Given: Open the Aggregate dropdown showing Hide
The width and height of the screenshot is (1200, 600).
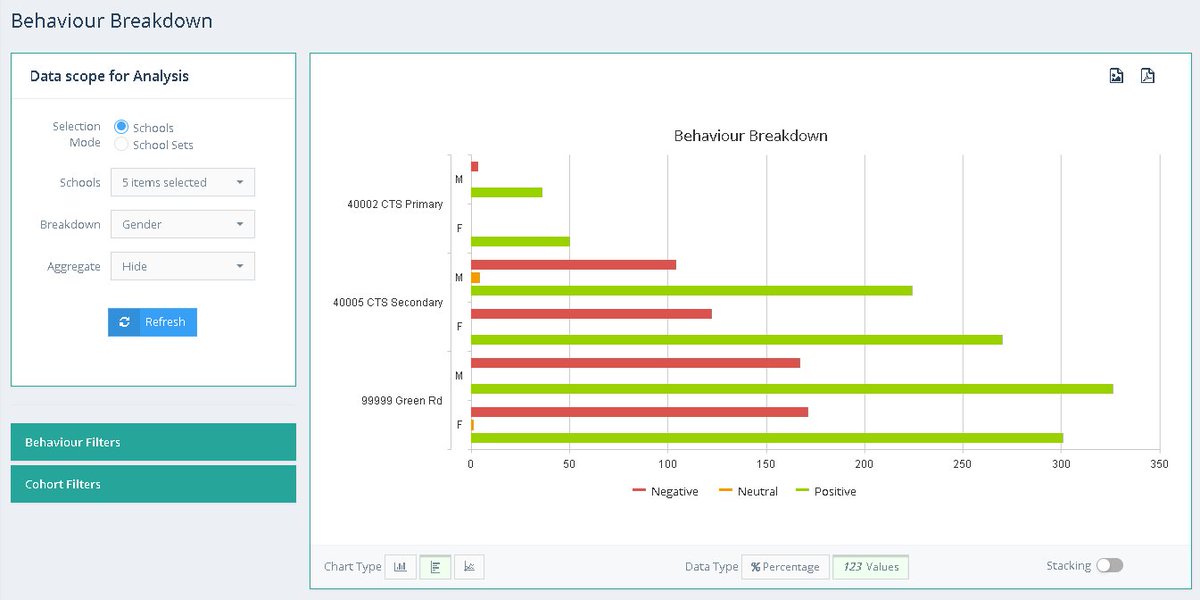Looking at the screenshot, I should (183, 266).
